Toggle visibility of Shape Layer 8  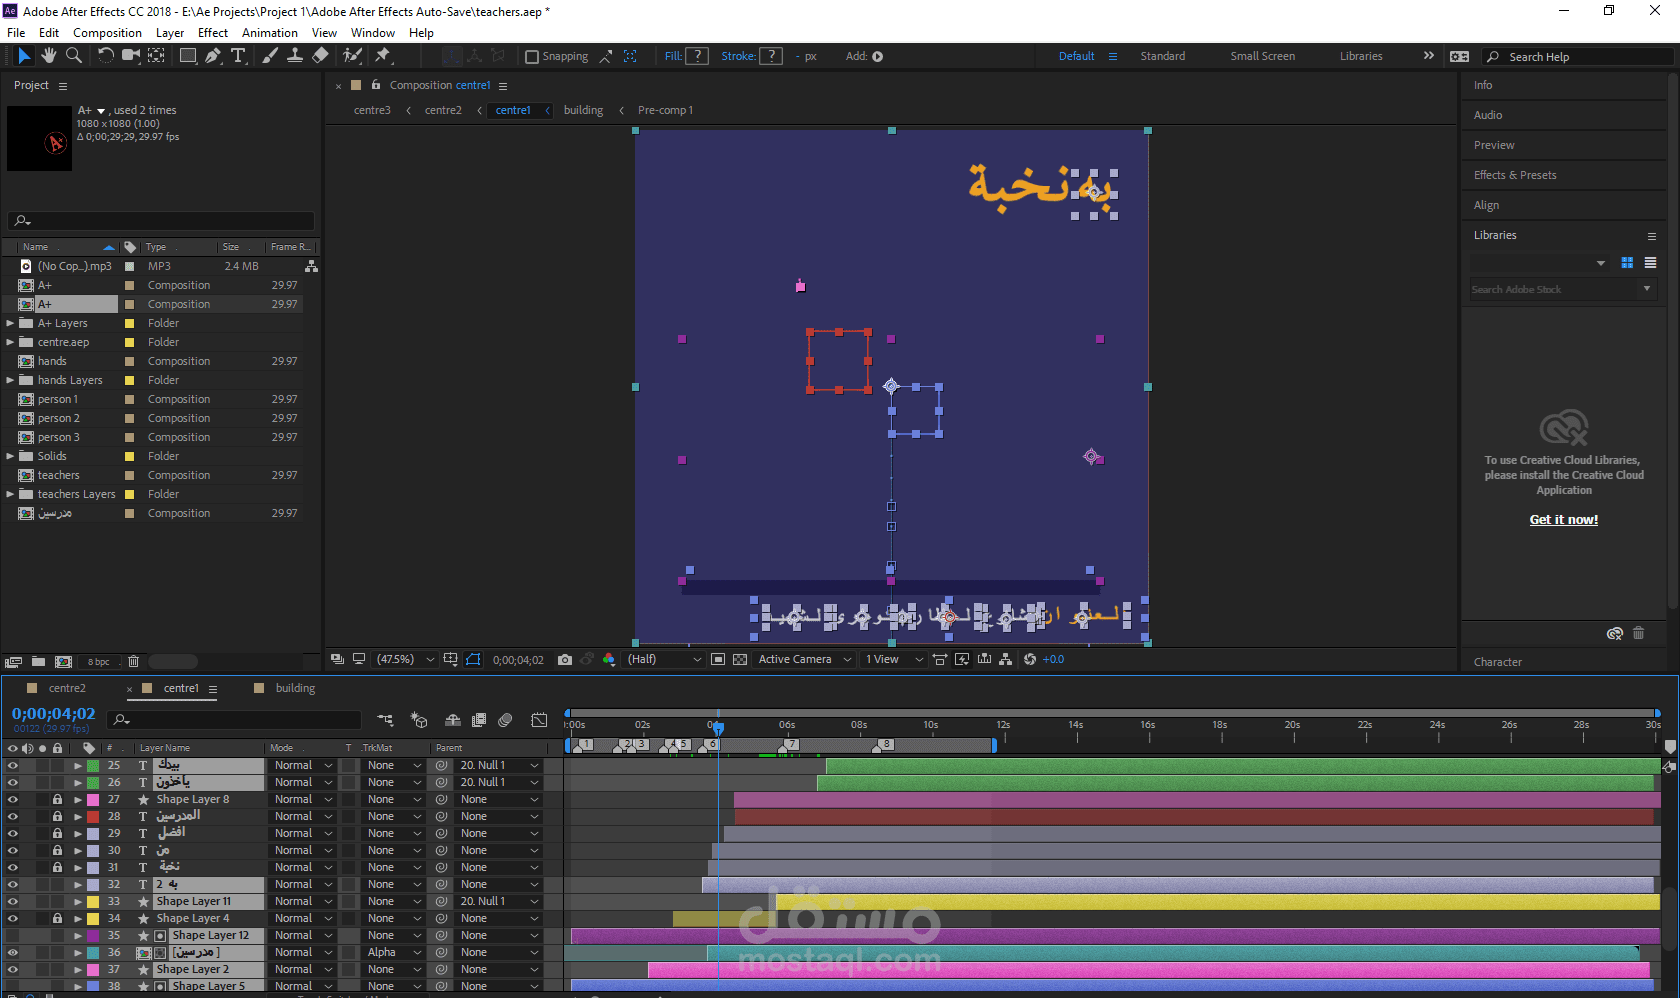point(13,800)
